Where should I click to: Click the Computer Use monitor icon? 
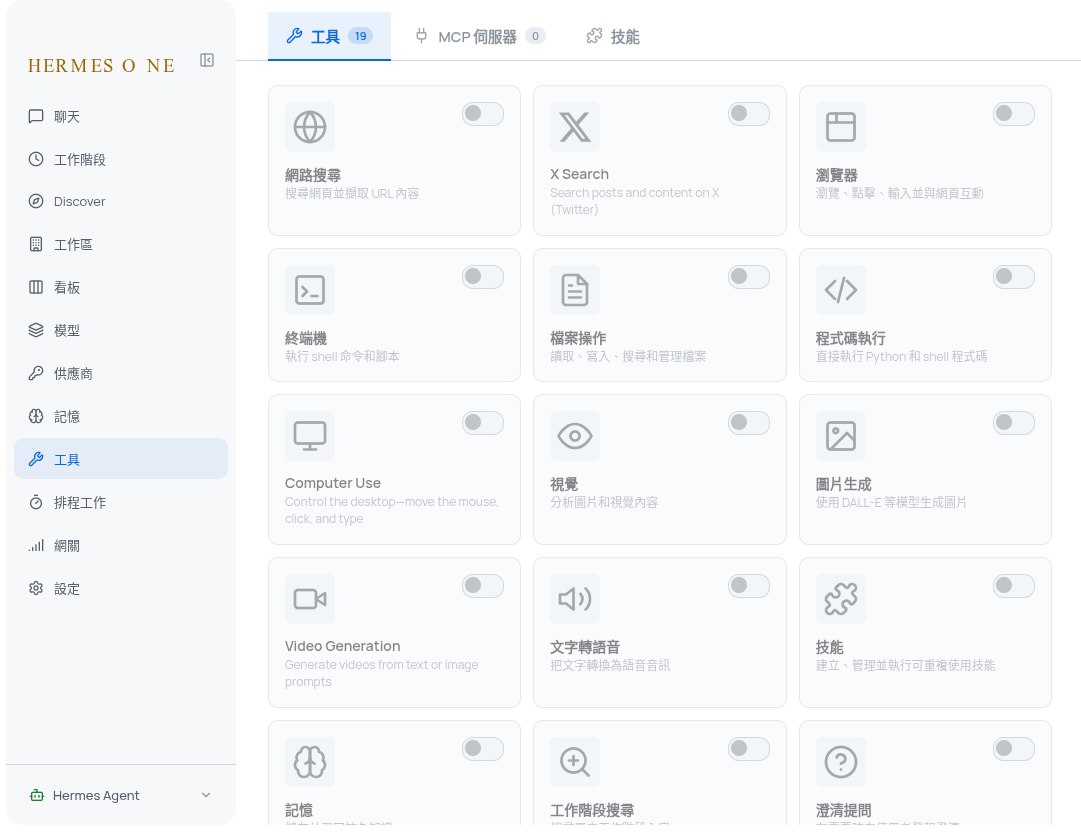tap(310, 436)
